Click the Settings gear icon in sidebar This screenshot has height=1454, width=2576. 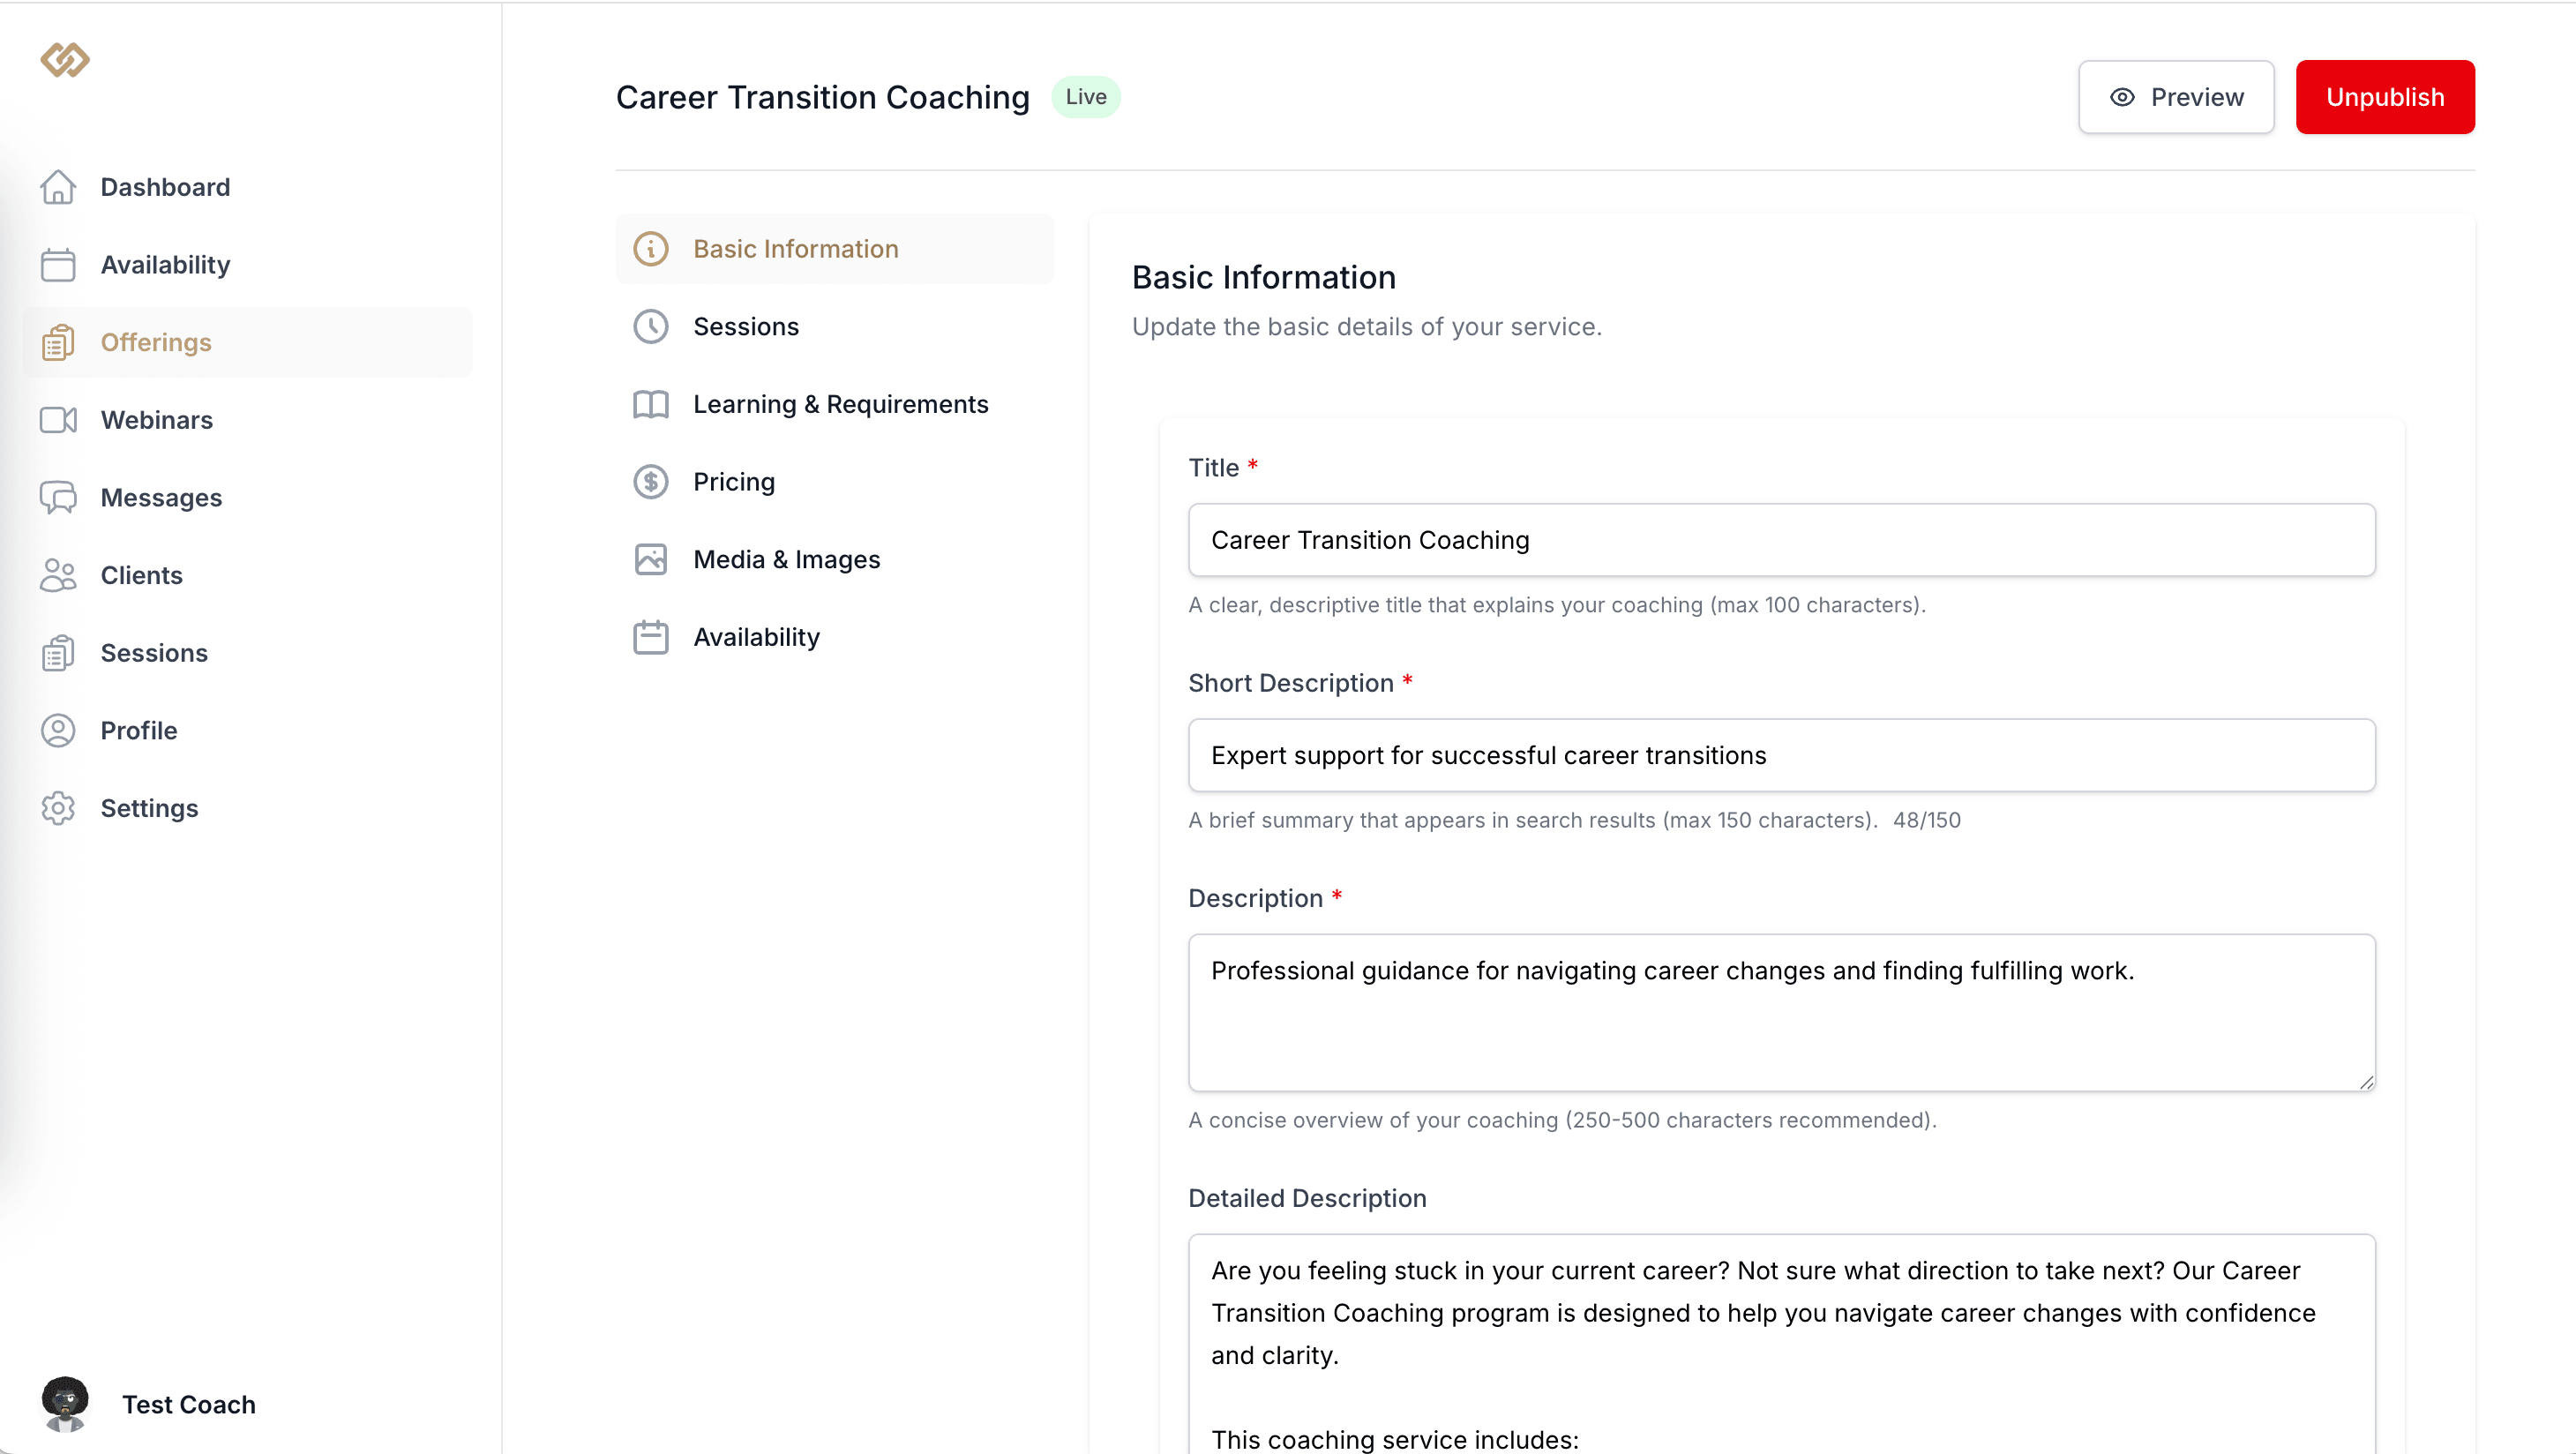pyautogui.click(x=58, y=808)
